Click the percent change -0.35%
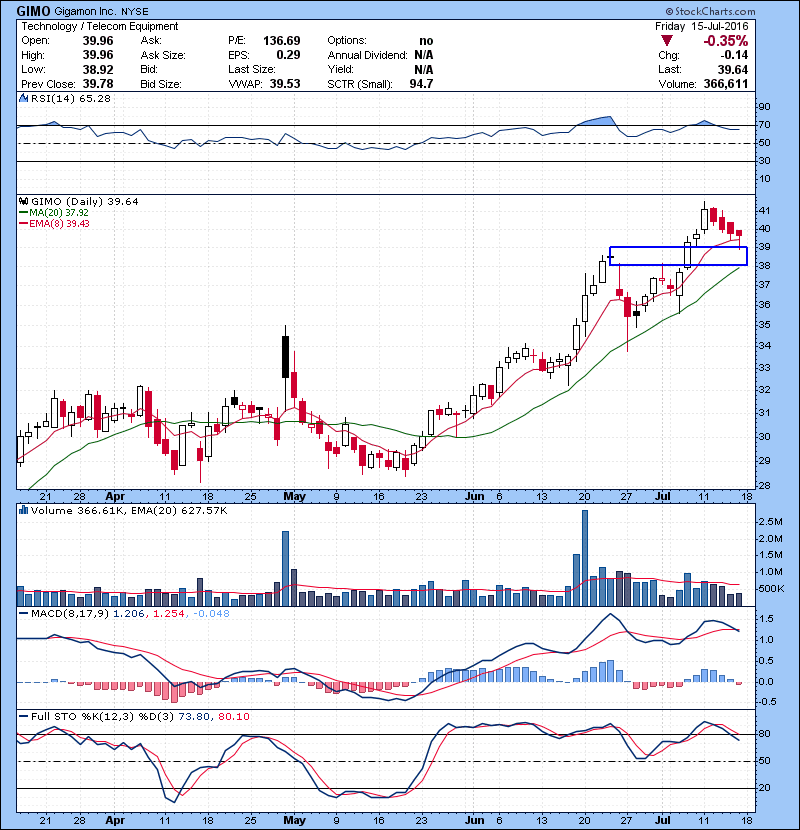 [x=725, y=41]
